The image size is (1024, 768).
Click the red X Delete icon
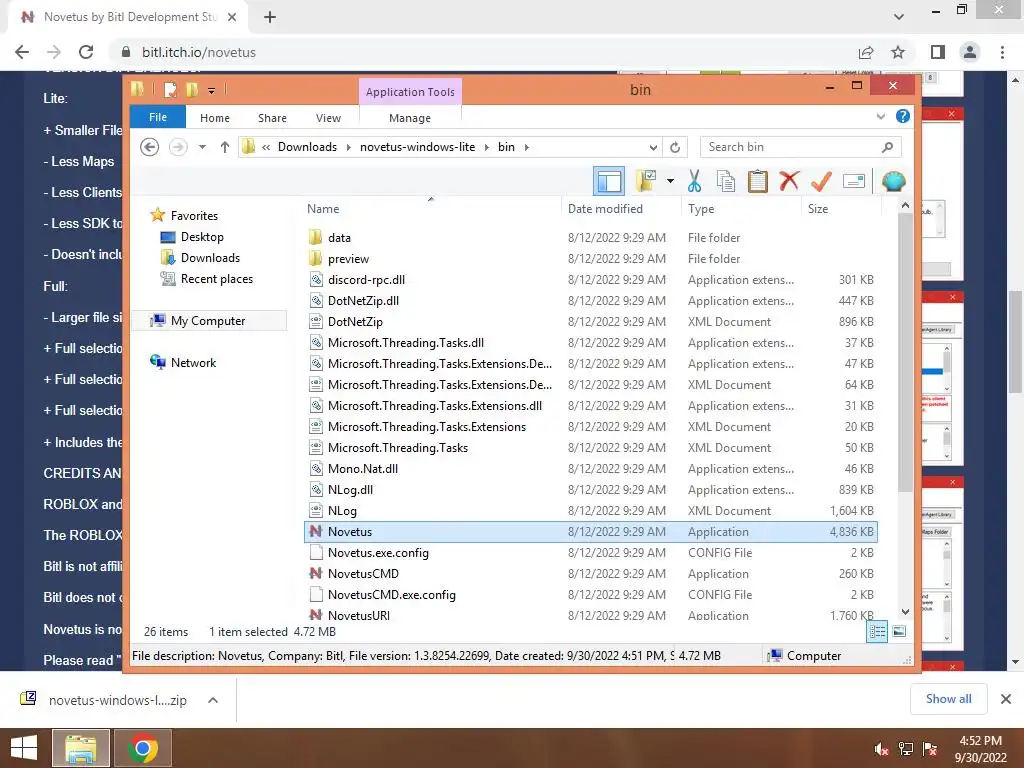789,181
